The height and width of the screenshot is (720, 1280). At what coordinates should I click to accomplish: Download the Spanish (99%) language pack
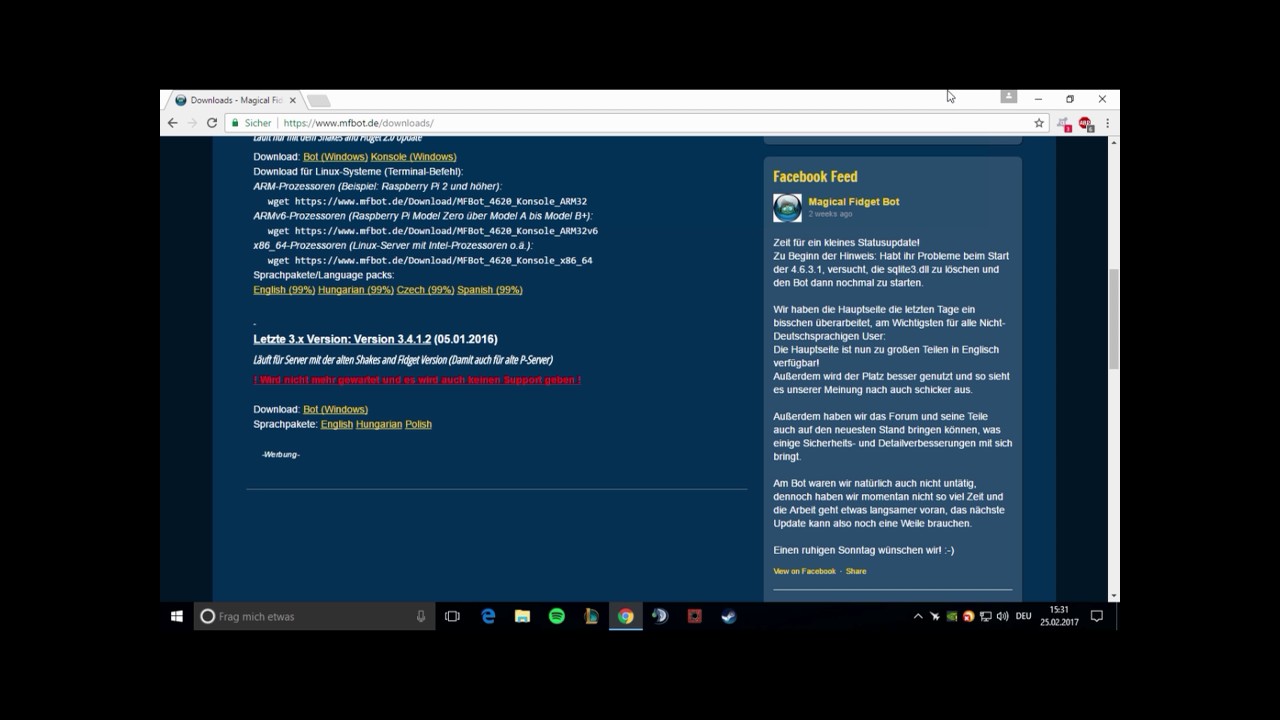[x=490, y=290]
